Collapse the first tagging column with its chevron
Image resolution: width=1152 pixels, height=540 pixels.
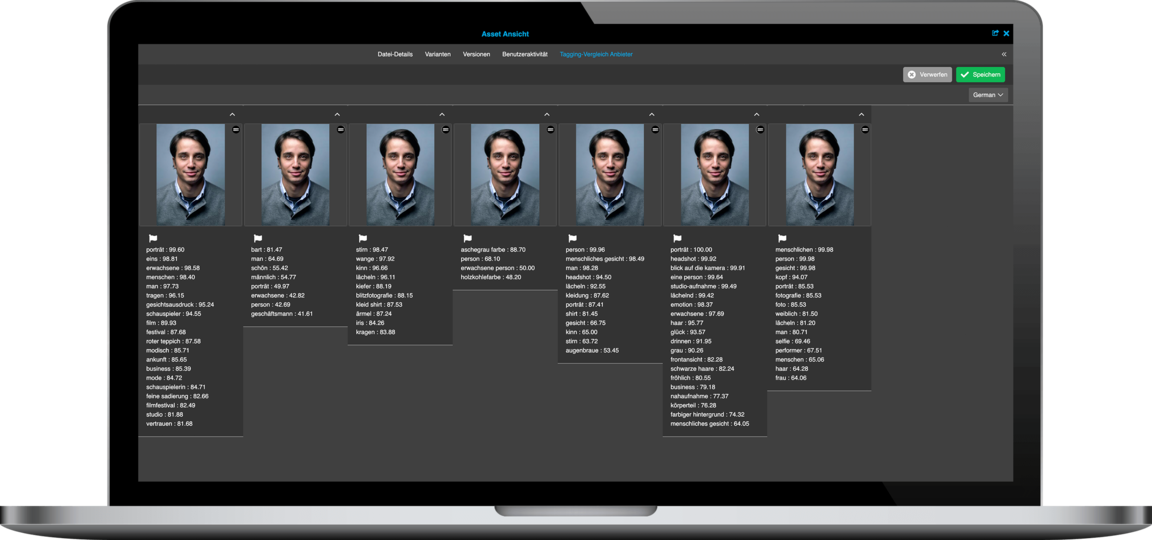pos(232,115)
